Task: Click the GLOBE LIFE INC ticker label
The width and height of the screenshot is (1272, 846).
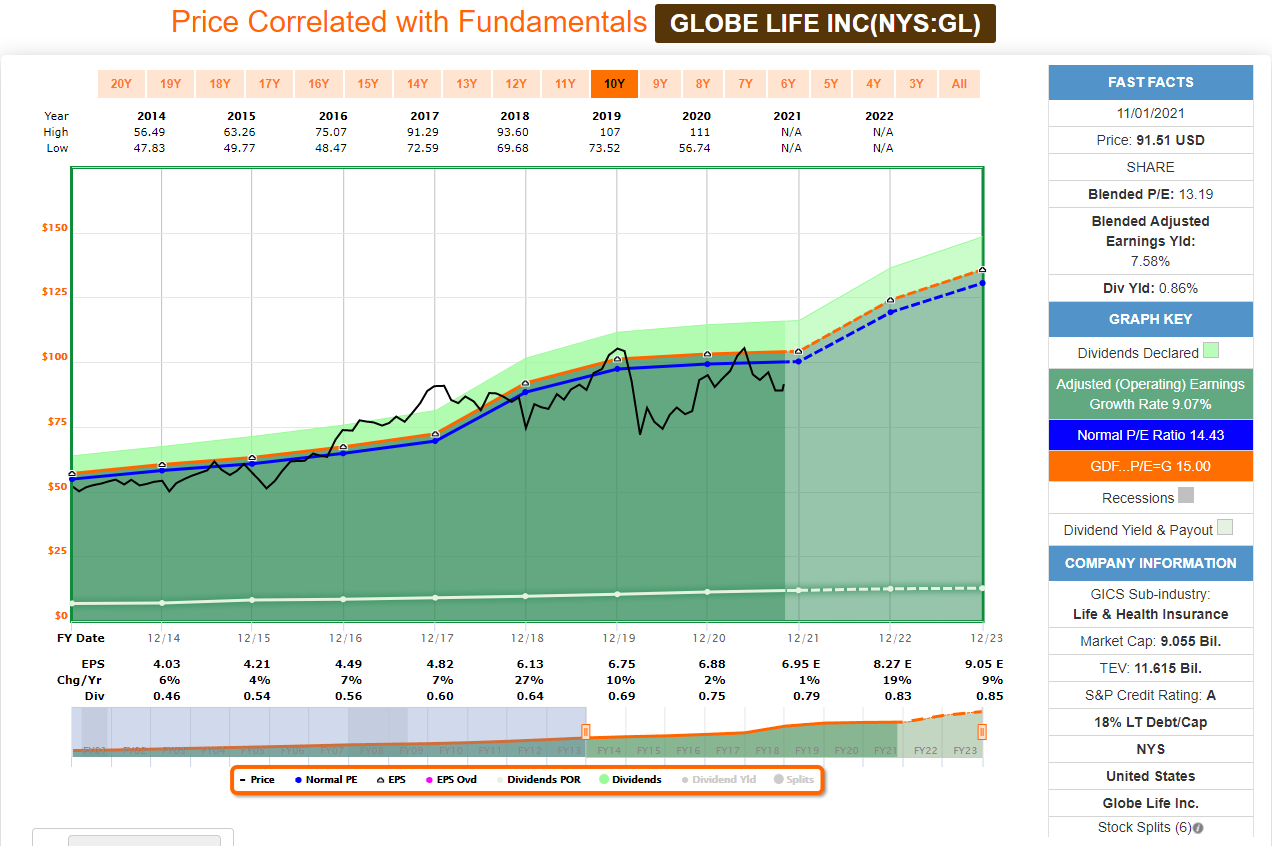Action: coord(825,24)
